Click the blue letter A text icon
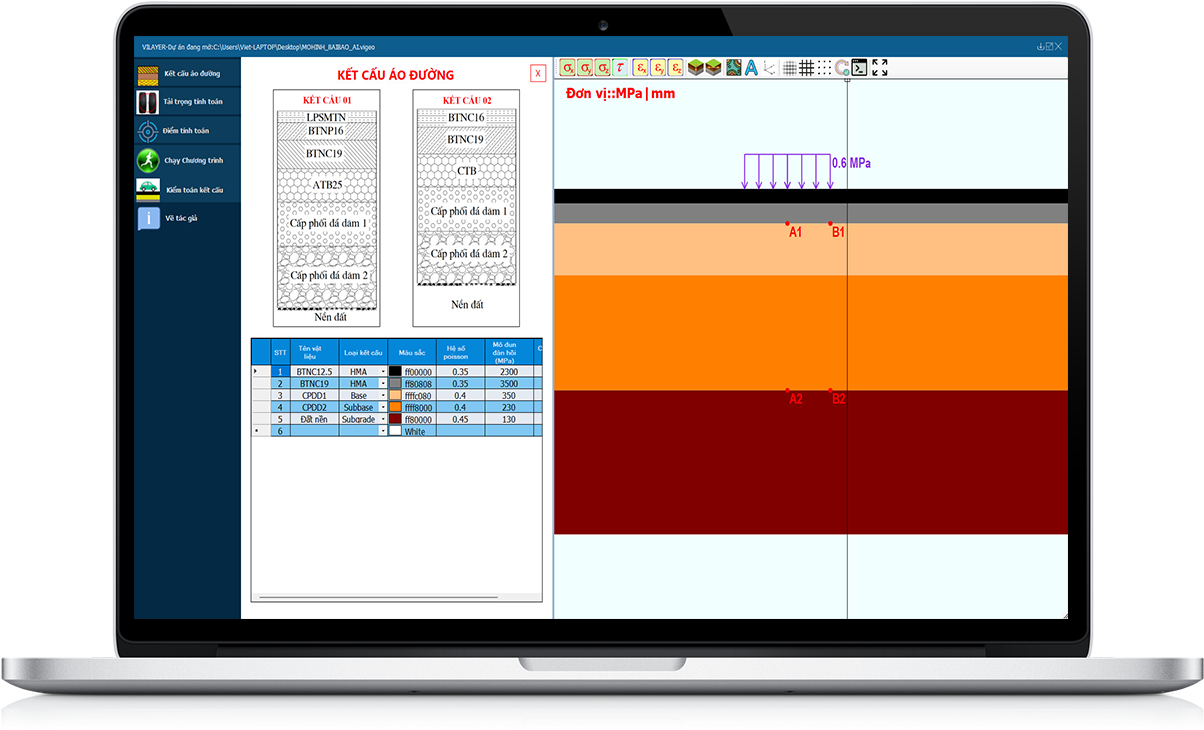Screen dimensions: 1204x730 coord(750,68)
